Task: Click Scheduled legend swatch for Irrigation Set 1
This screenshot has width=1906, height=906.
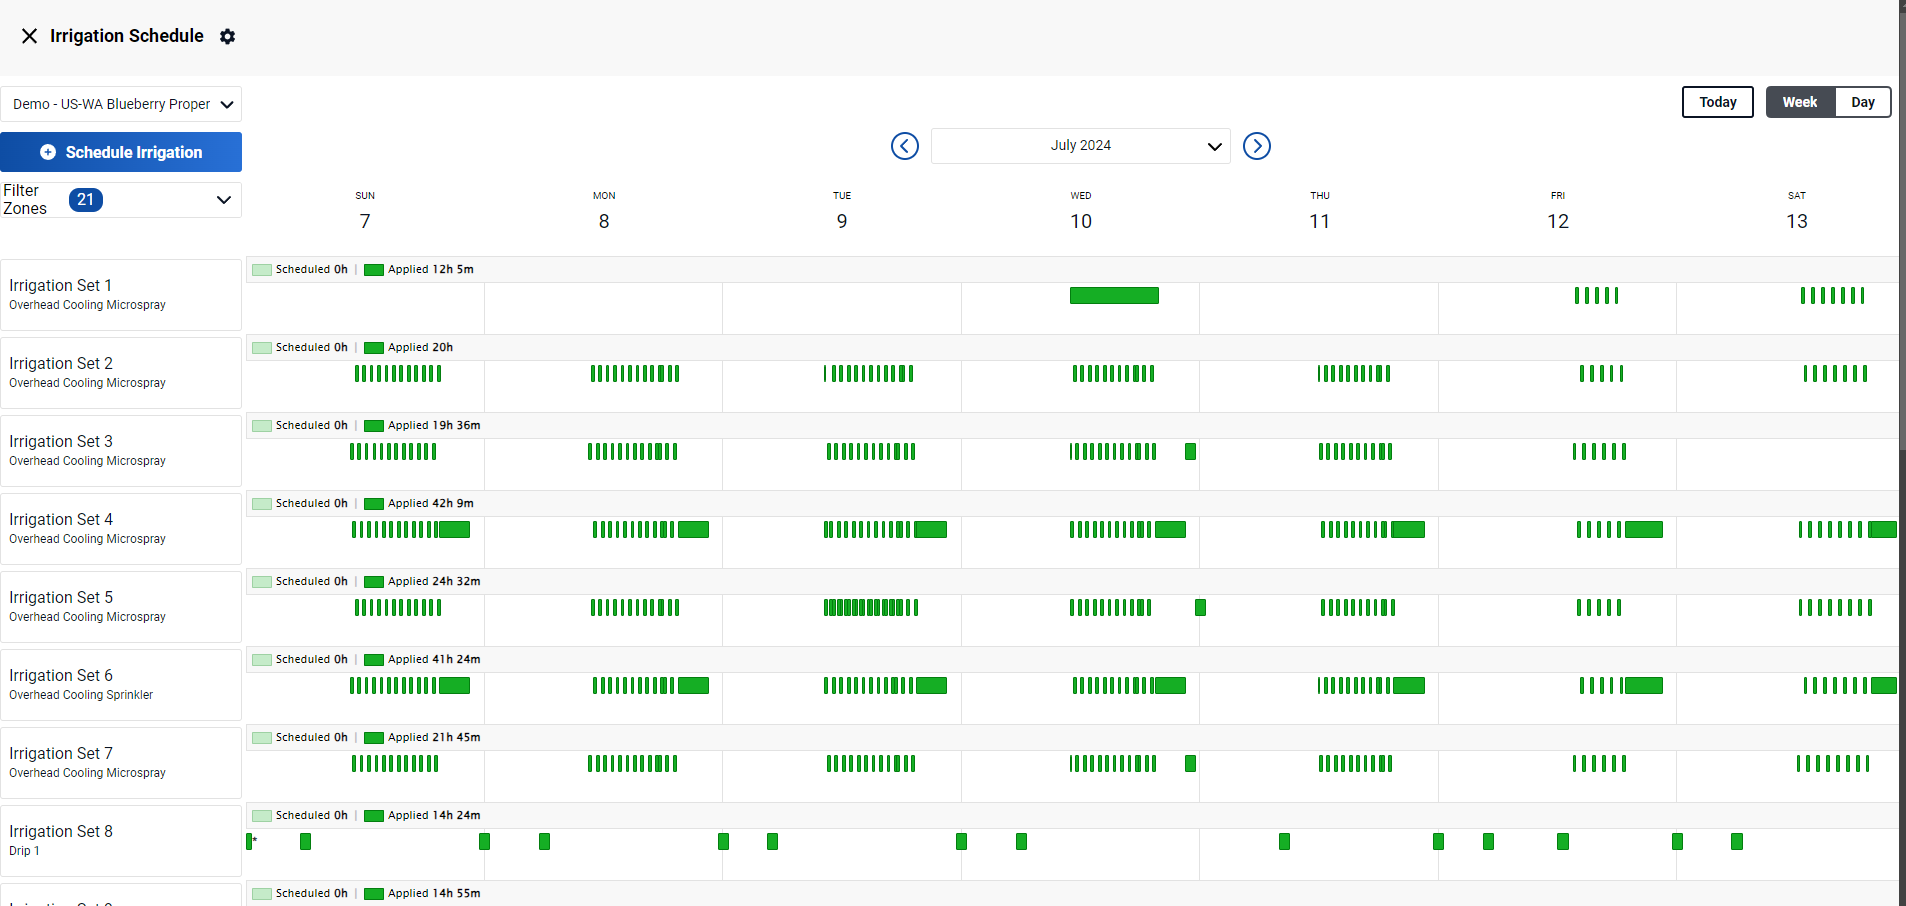Action: [x=262, y=270]
